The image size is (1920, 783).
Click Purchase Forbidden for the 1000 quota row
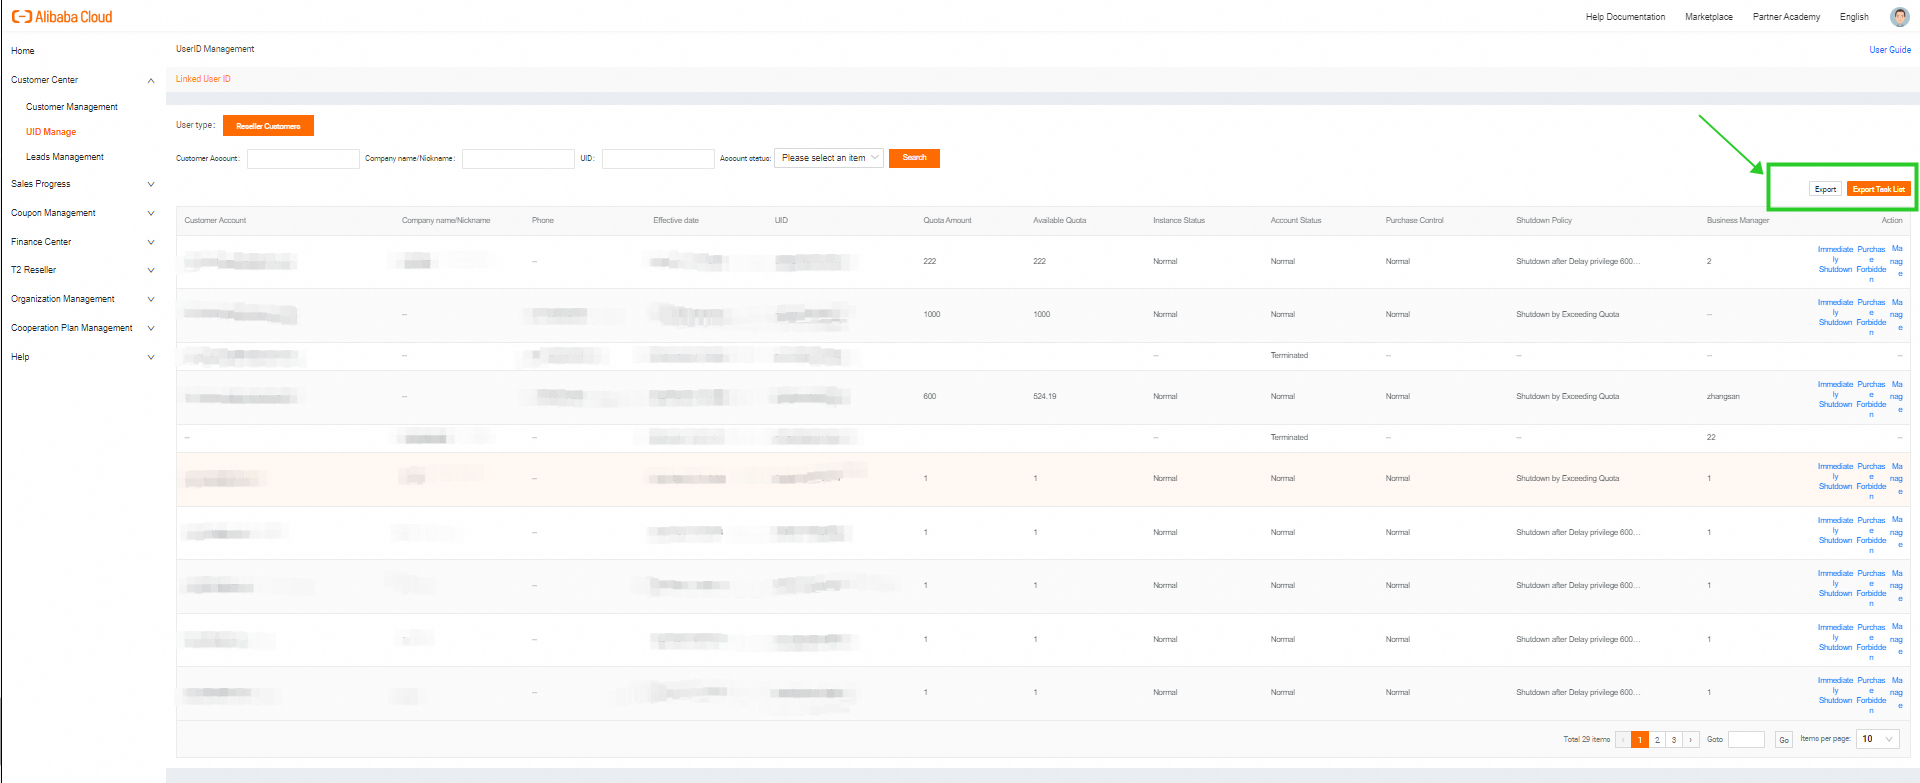(x=1871, y=317)
